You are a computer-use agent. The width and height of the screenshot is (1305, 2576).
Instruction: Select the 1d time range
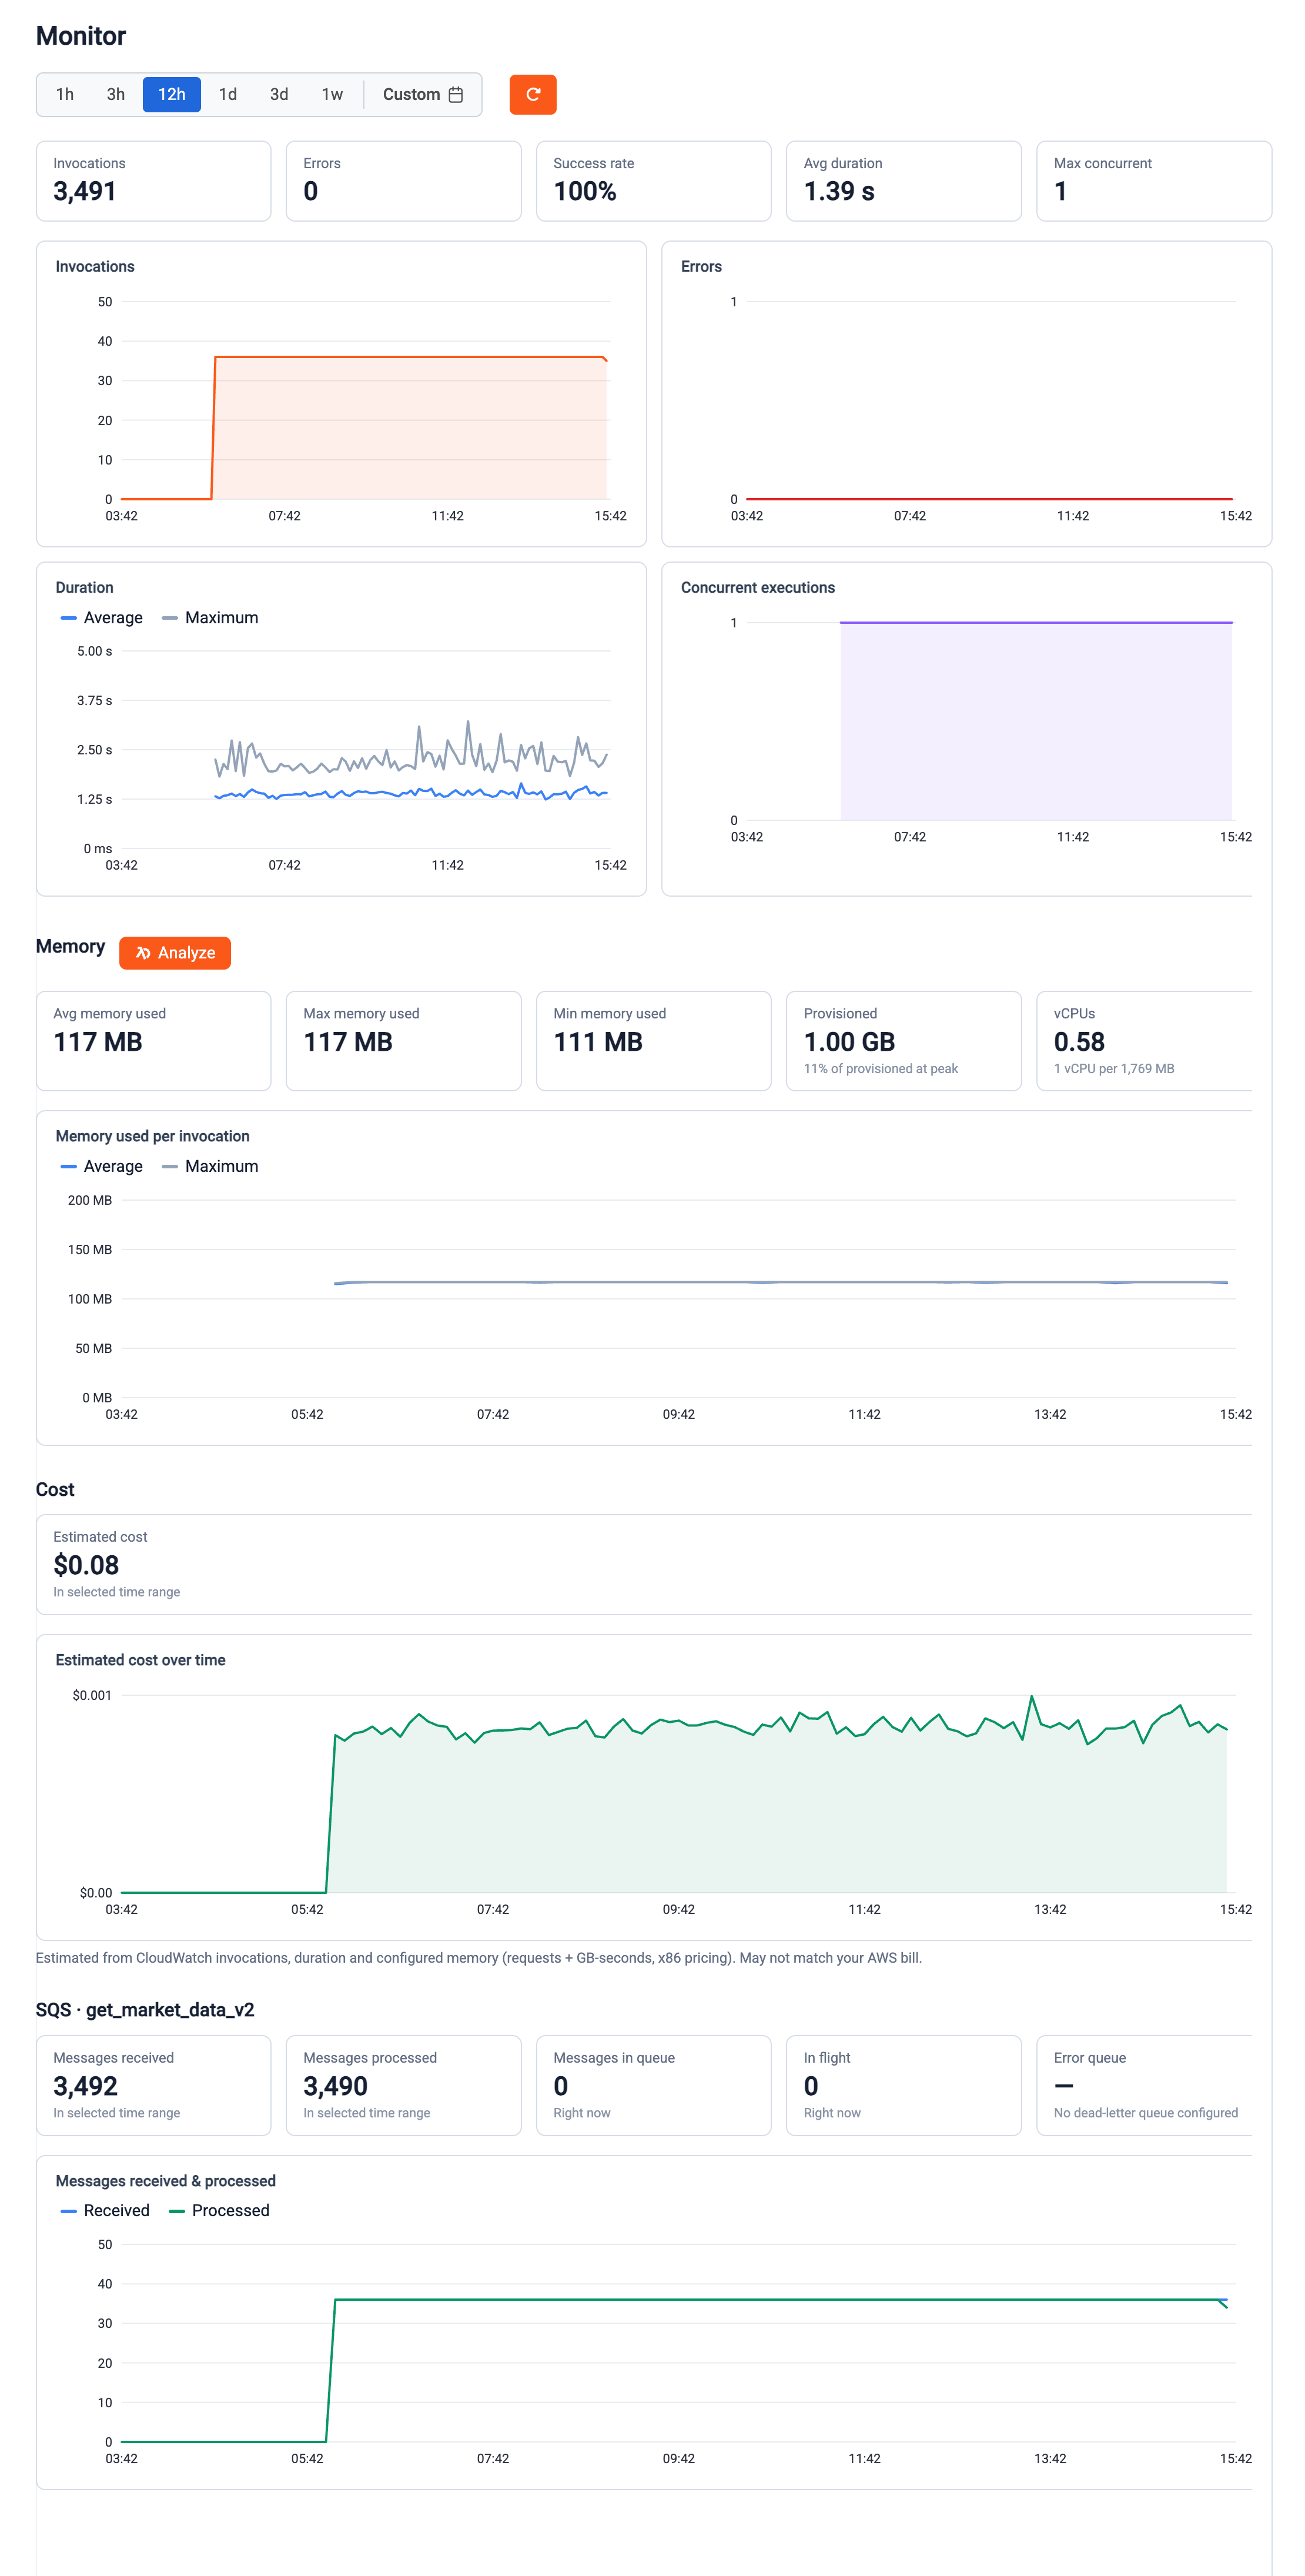pos(228,94)
